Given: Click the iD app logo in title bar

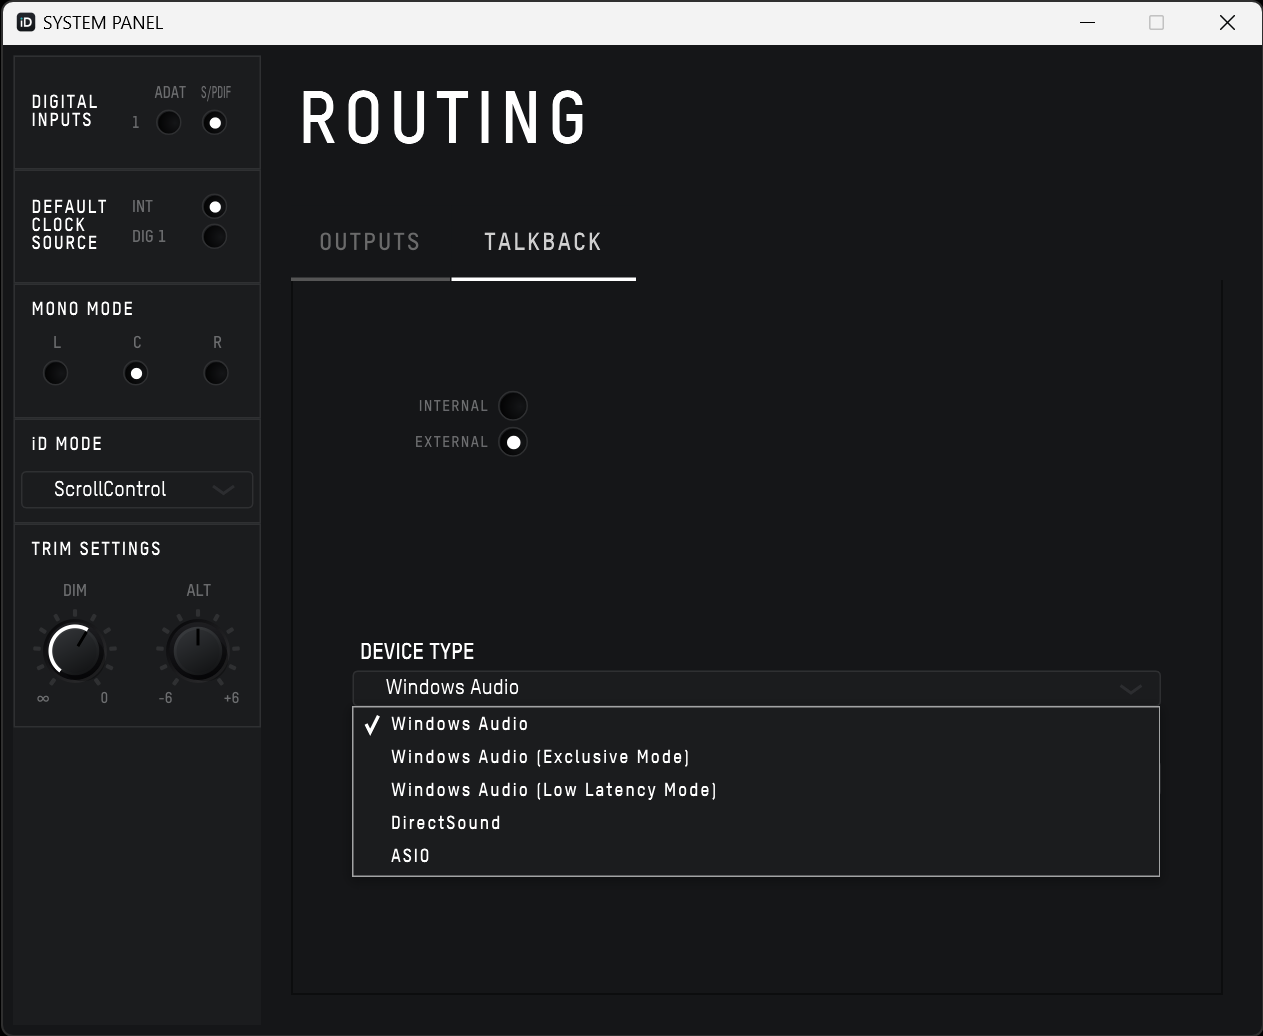Looking at the screenshot, I should [26, 22].
